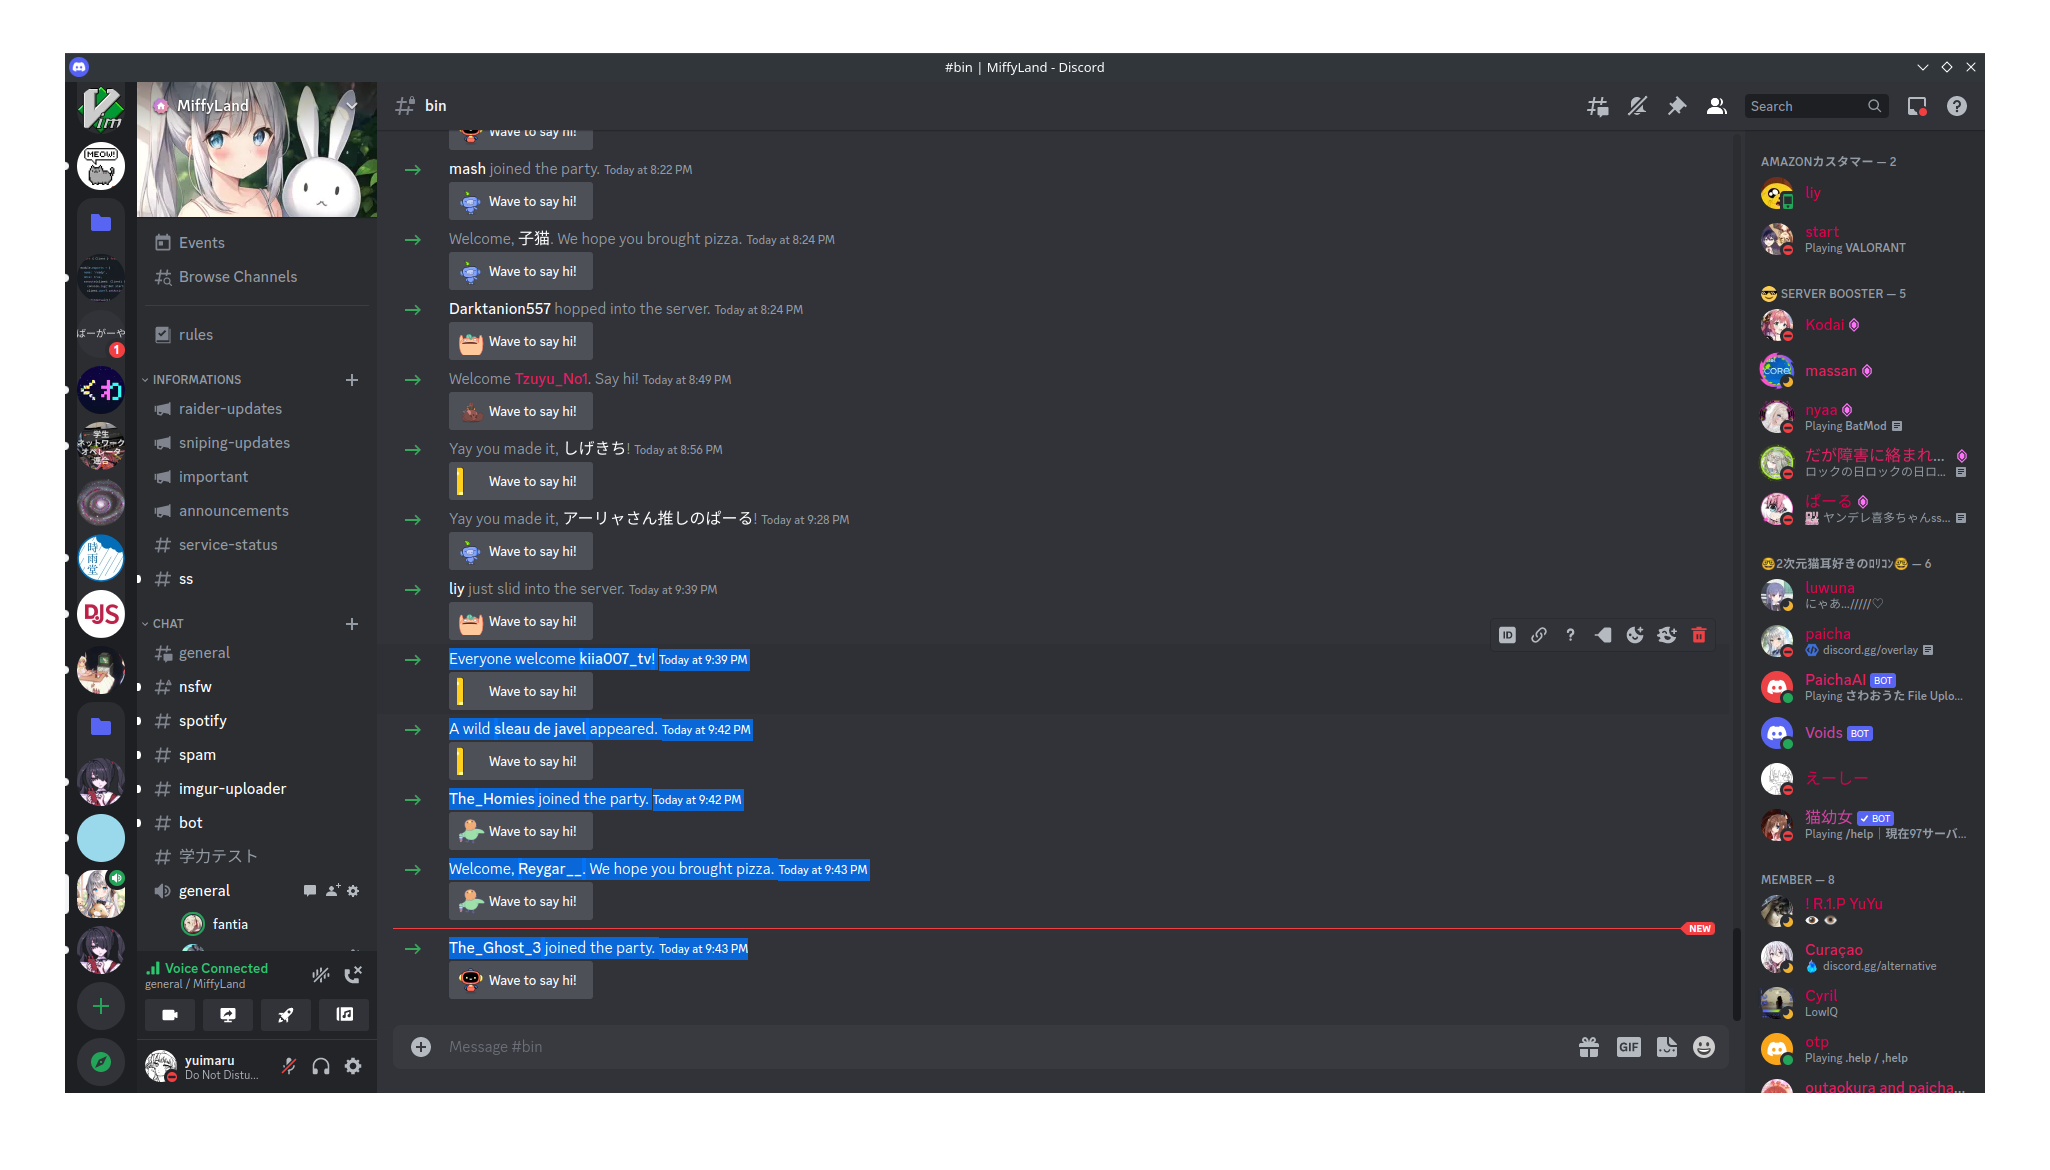This screenshot has width=2050, height=1170.
Task: Open the Inbox icon
Action: (x=1917, y=106)
